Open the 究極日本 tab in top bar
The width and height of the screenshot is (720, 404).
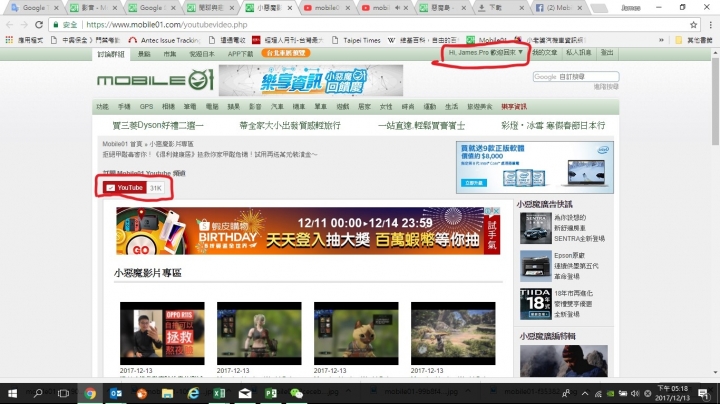click(202, 54)
